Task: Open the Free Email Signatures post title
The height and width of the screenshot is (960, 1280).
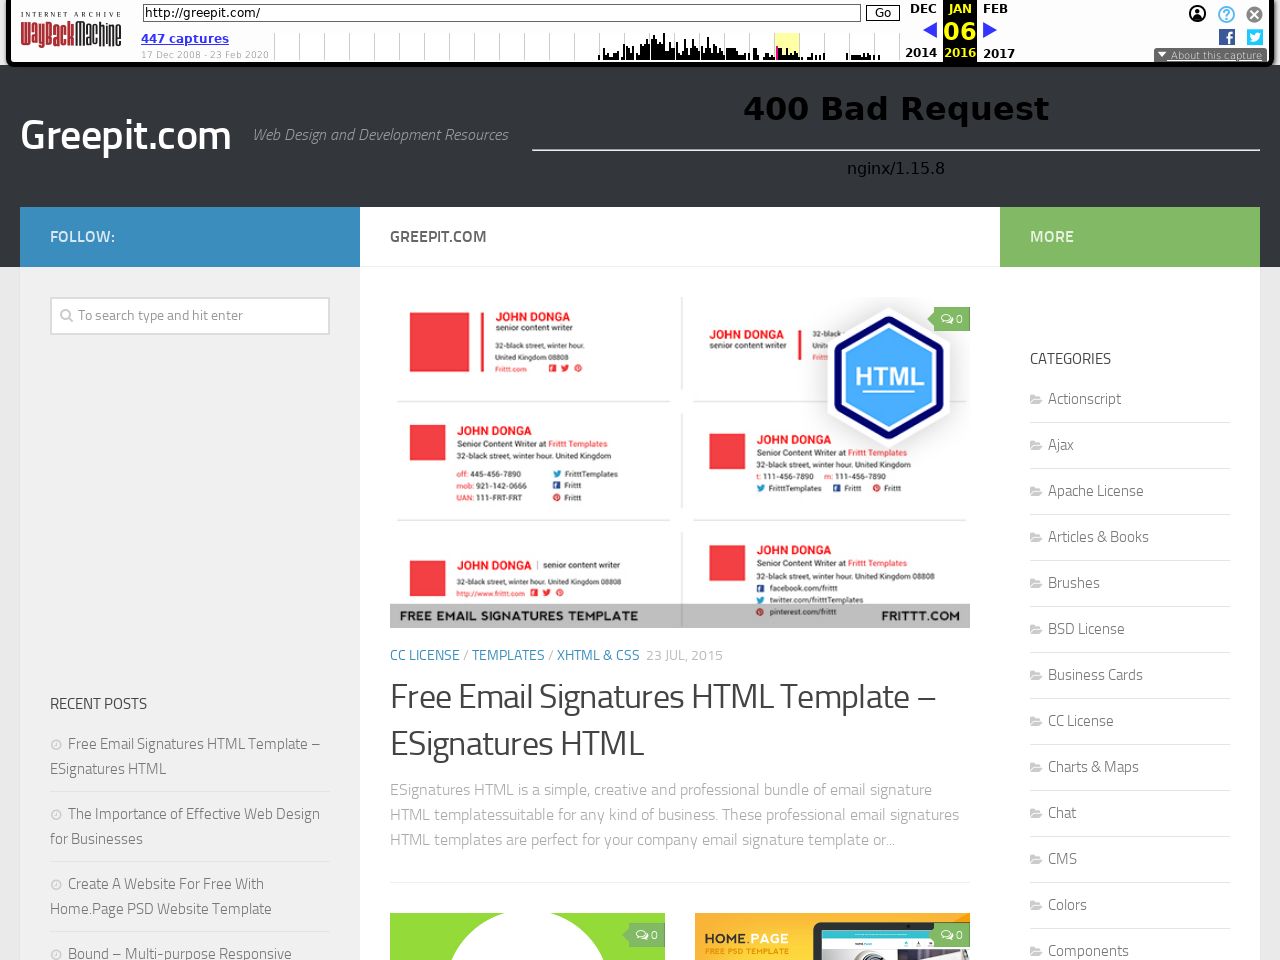Action: [x=662, y=720]
